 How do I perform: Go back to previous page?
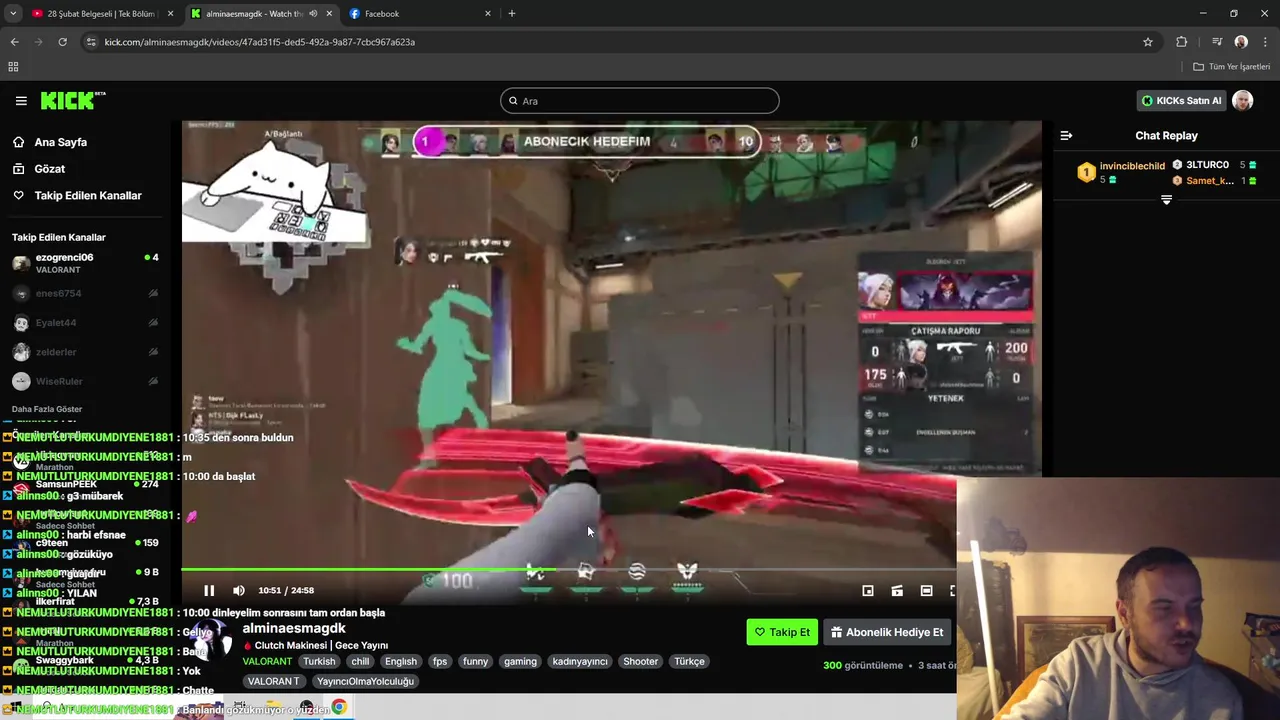[x=14, y=42]
